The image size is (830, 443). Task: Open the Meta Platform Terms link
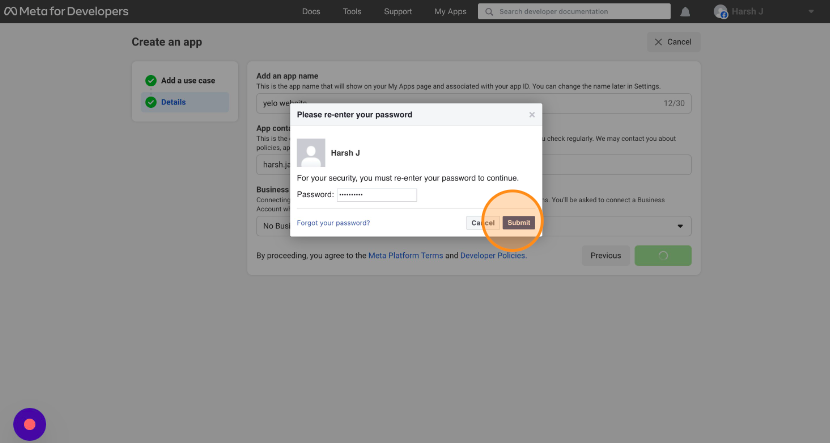click(x=405, y=256)
